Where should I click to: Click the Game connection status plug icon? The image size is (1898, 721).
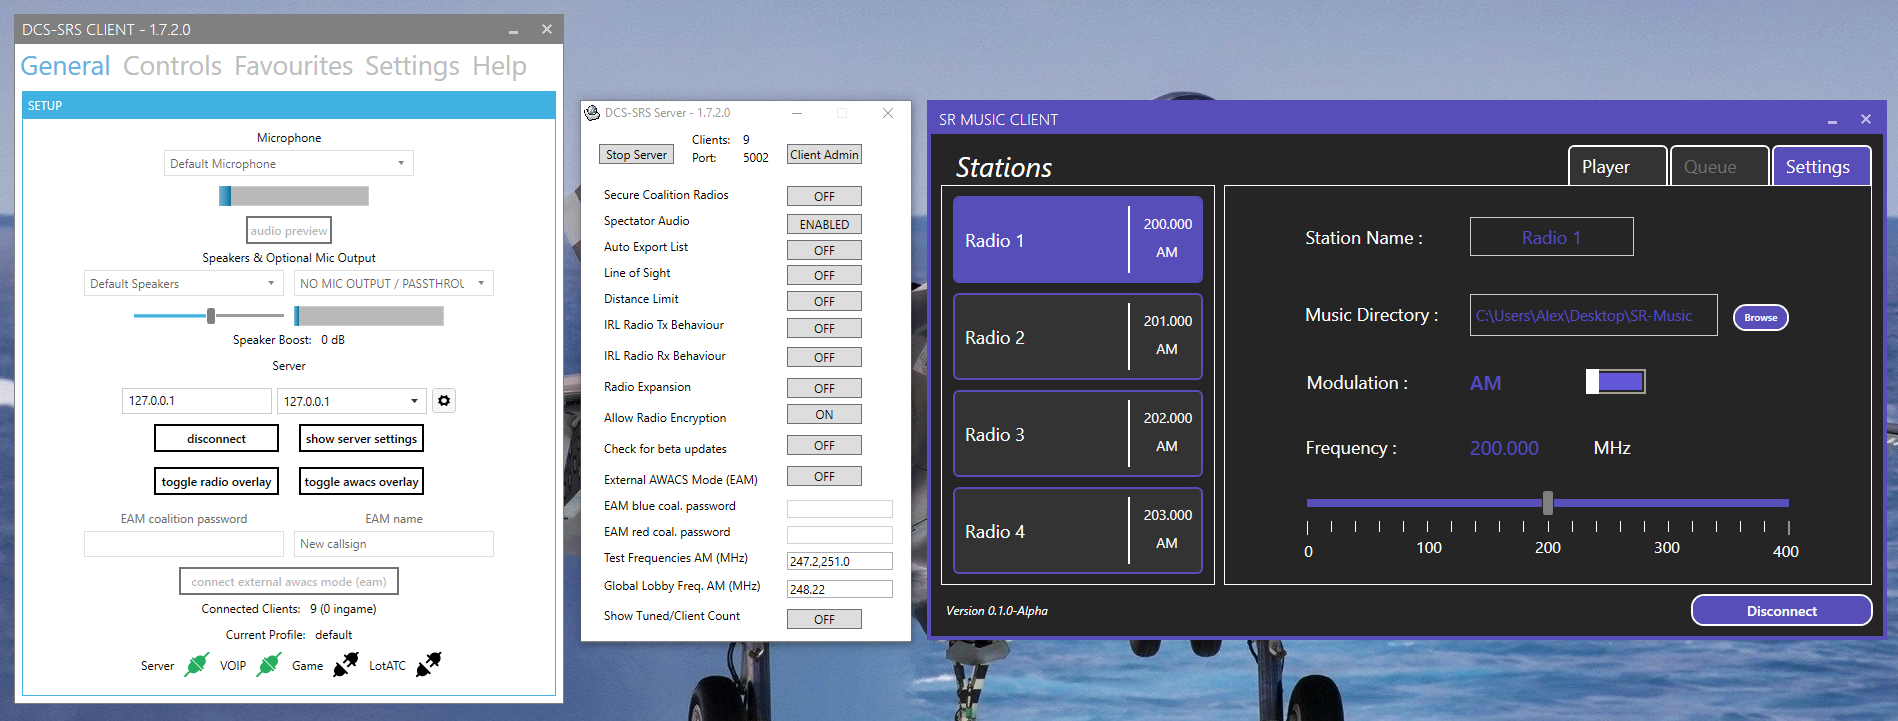(x=345, y=664)
